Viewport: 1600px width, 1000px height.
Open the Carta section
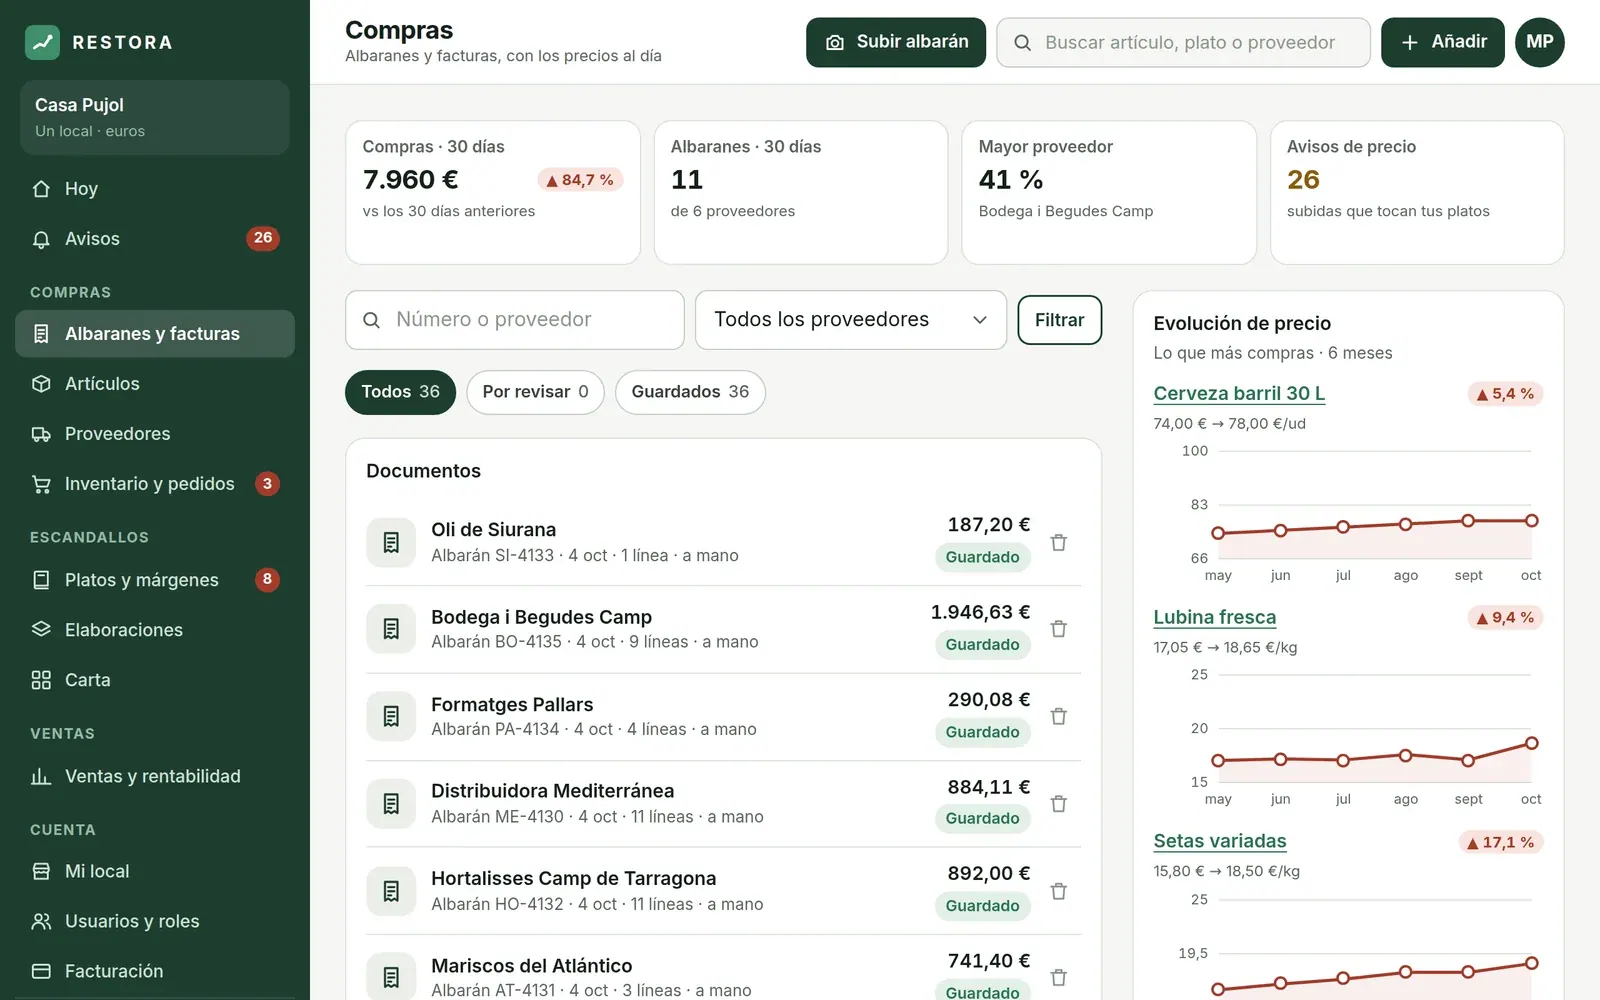(x=155, y=680)
